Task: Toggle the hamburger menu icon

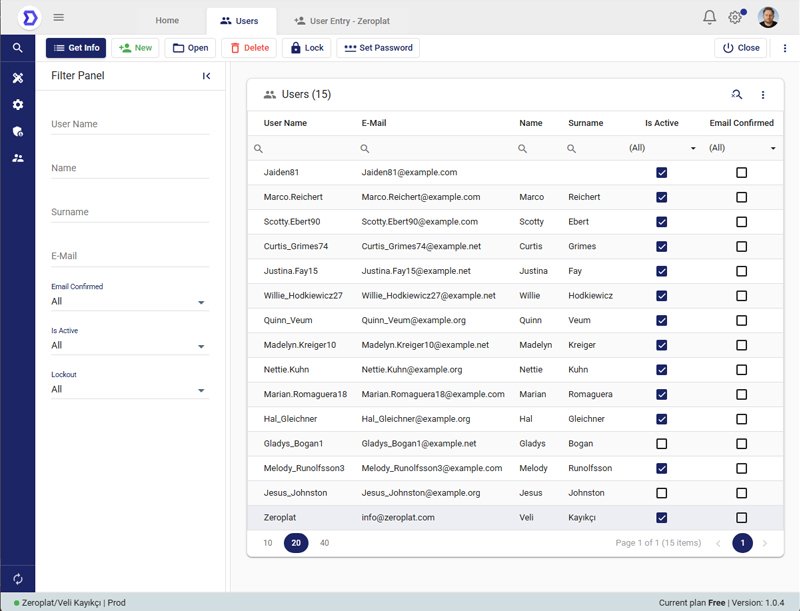Action: 59,17
